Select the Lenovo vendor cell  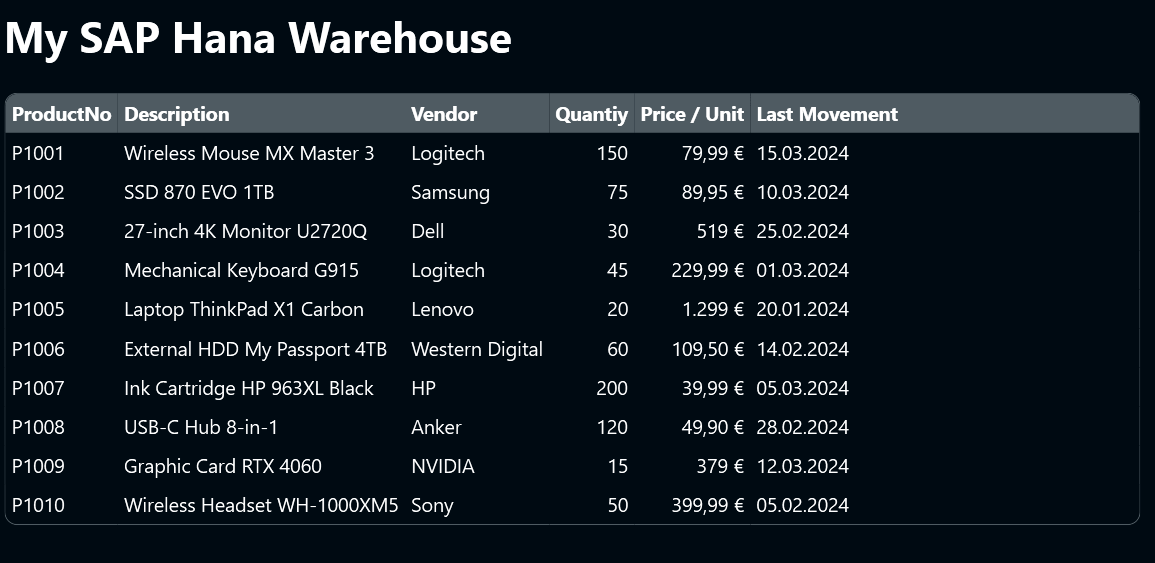[442, 310]
